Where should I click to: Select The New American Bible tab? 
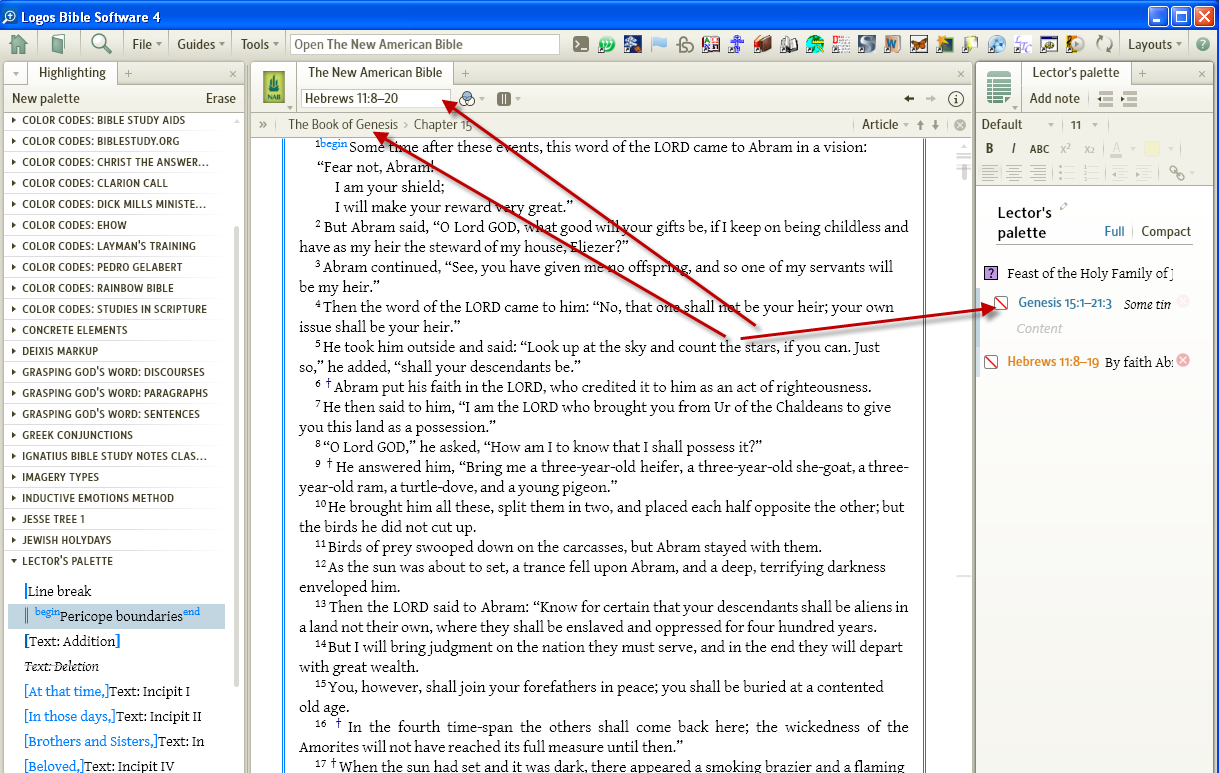pos(375,72)
